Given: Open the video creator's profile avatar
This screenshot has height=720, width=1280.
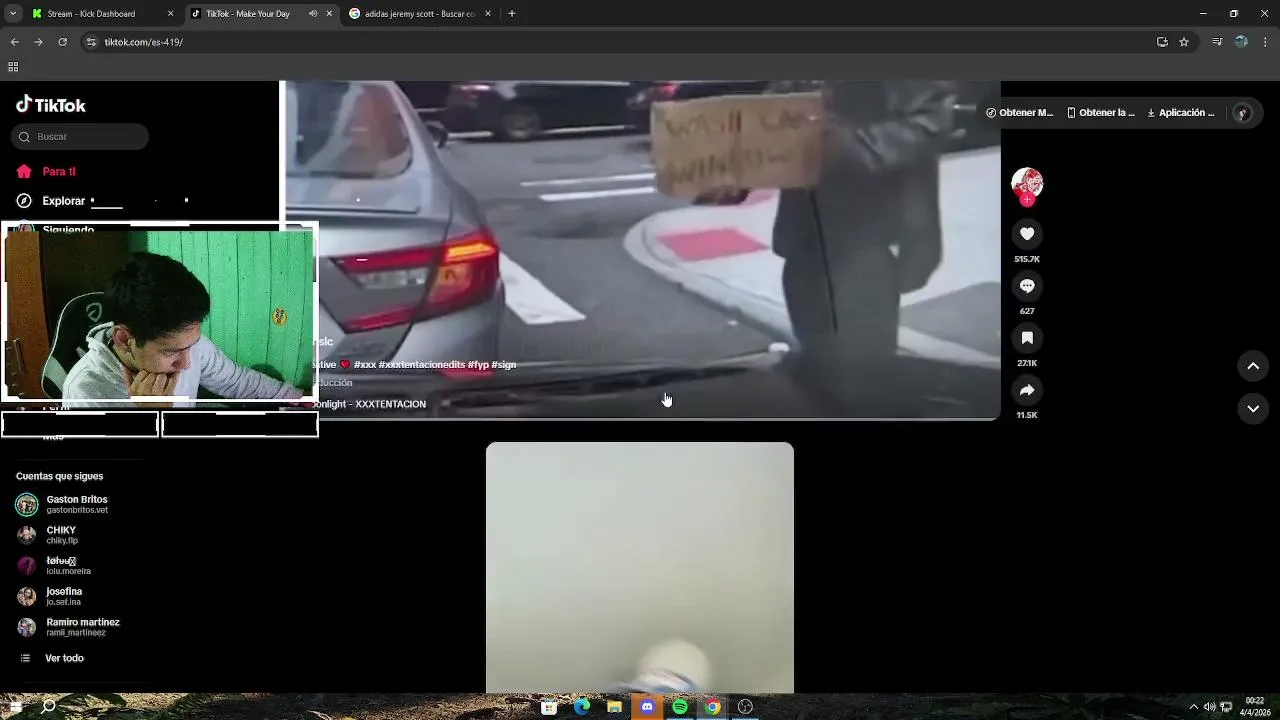Looking at the screenshot, I should [x=1027, y=183].
